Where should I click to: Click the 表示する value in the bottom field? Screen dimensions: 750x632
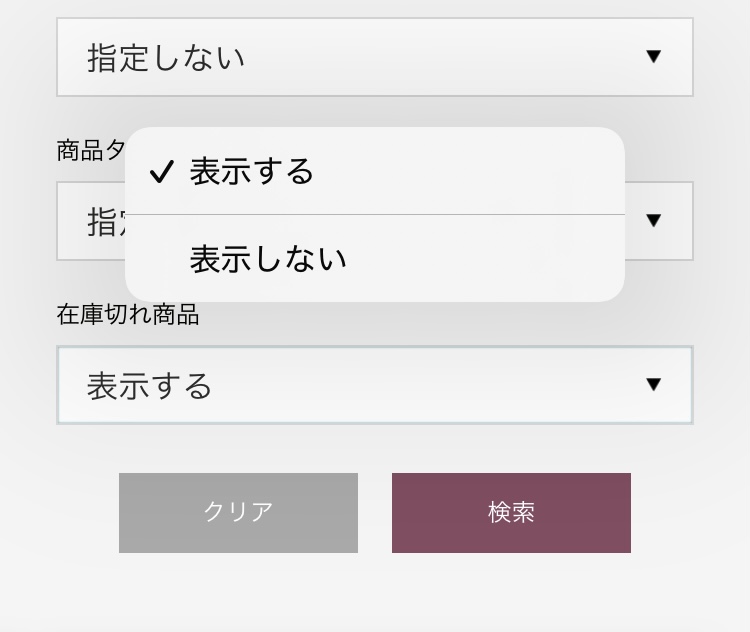point(150,386)
